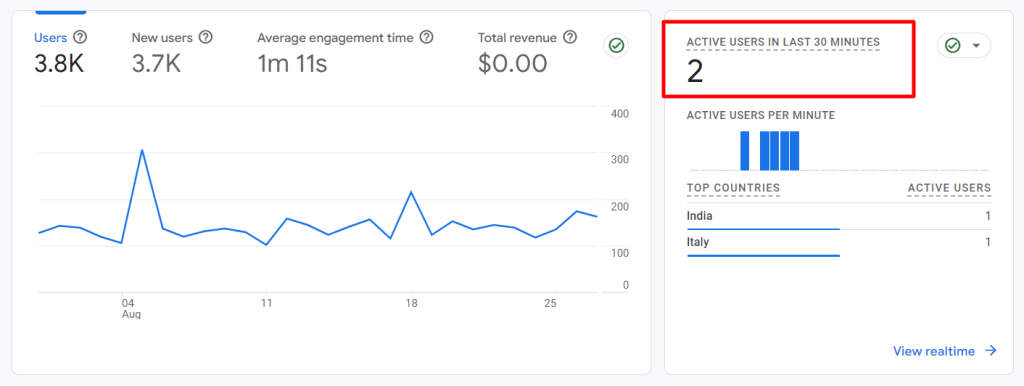Click the 3.7K New users value
The width and height of the screenshot is (1024, 386).
click(x=156, y=63)
